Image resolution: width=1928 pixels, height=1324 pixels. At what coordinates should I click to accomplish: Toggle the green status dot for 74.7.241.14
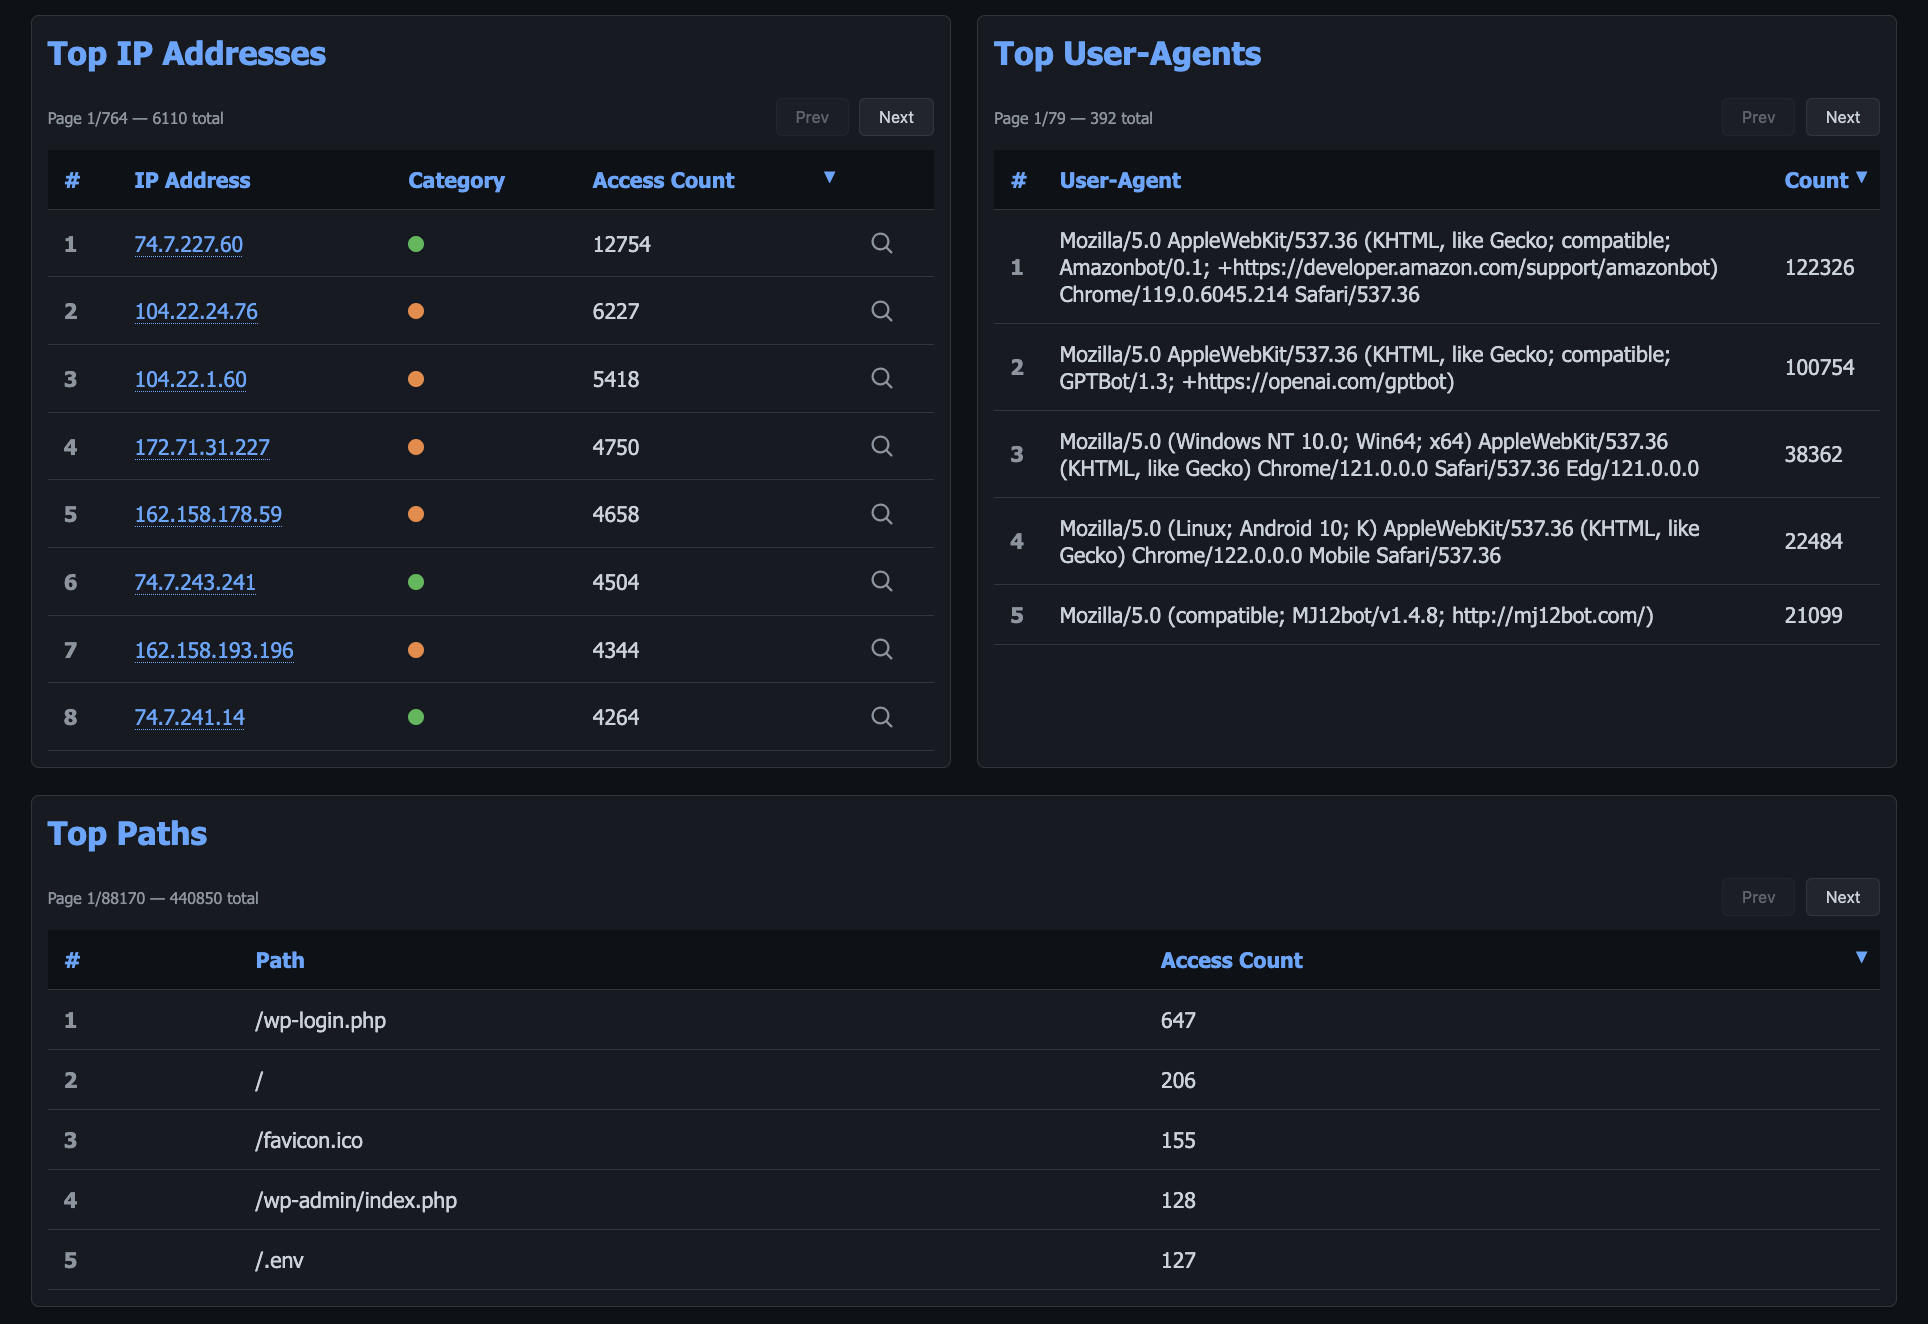pyautogui.click(x=417, y=717)
